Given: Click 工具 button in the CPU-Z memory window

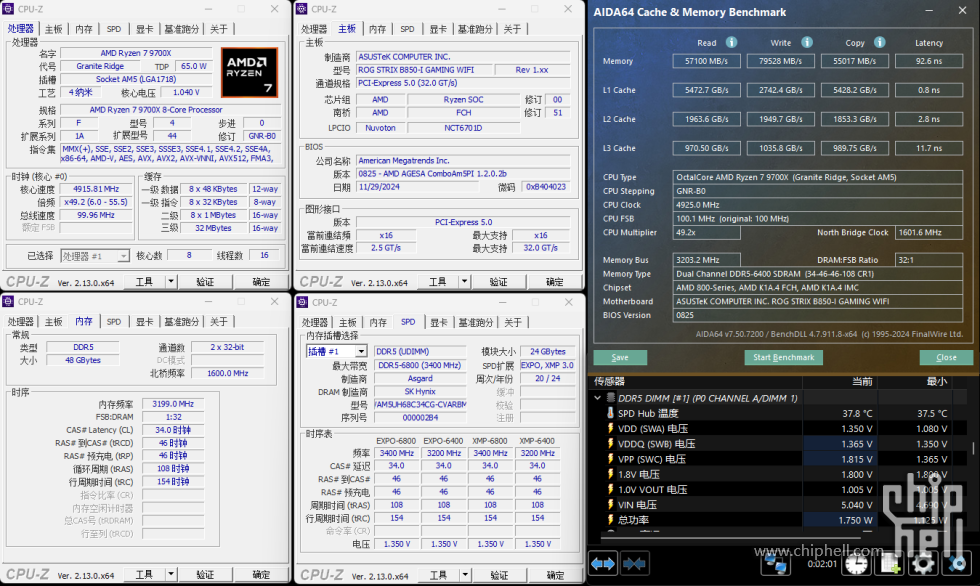Looking at the screenshot, I should [144, 575].
